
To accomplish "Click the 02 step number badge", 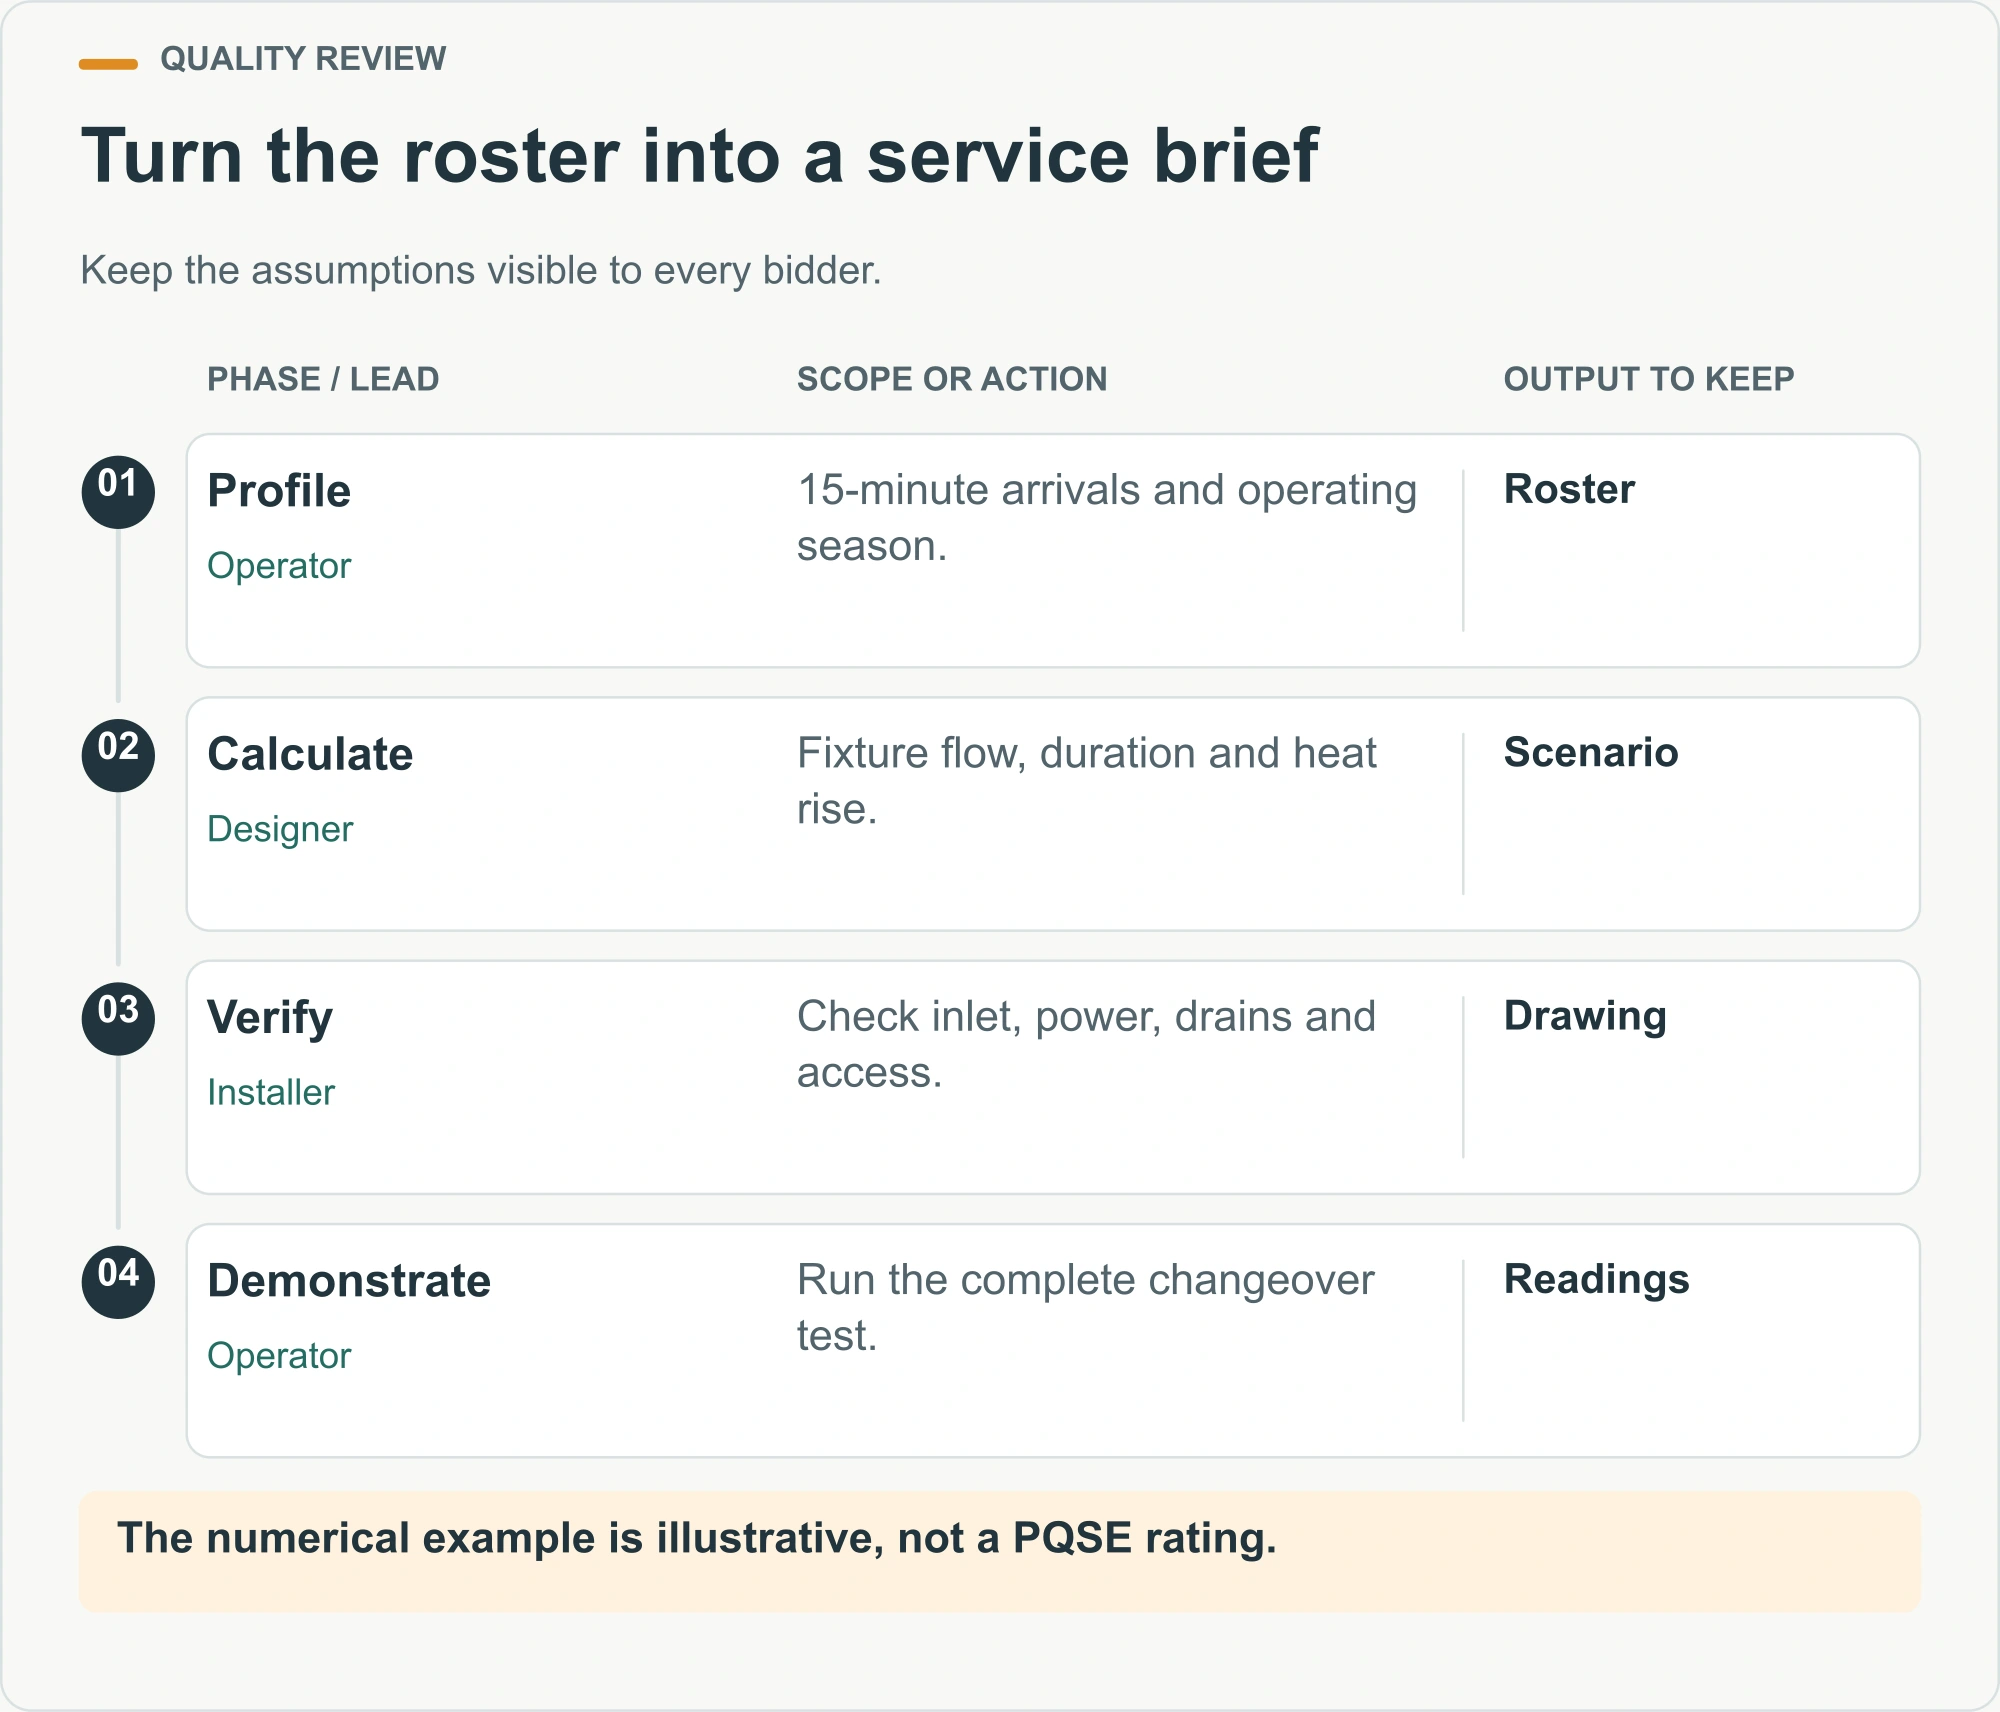I will pyautogui.click(x=118, y=755).
